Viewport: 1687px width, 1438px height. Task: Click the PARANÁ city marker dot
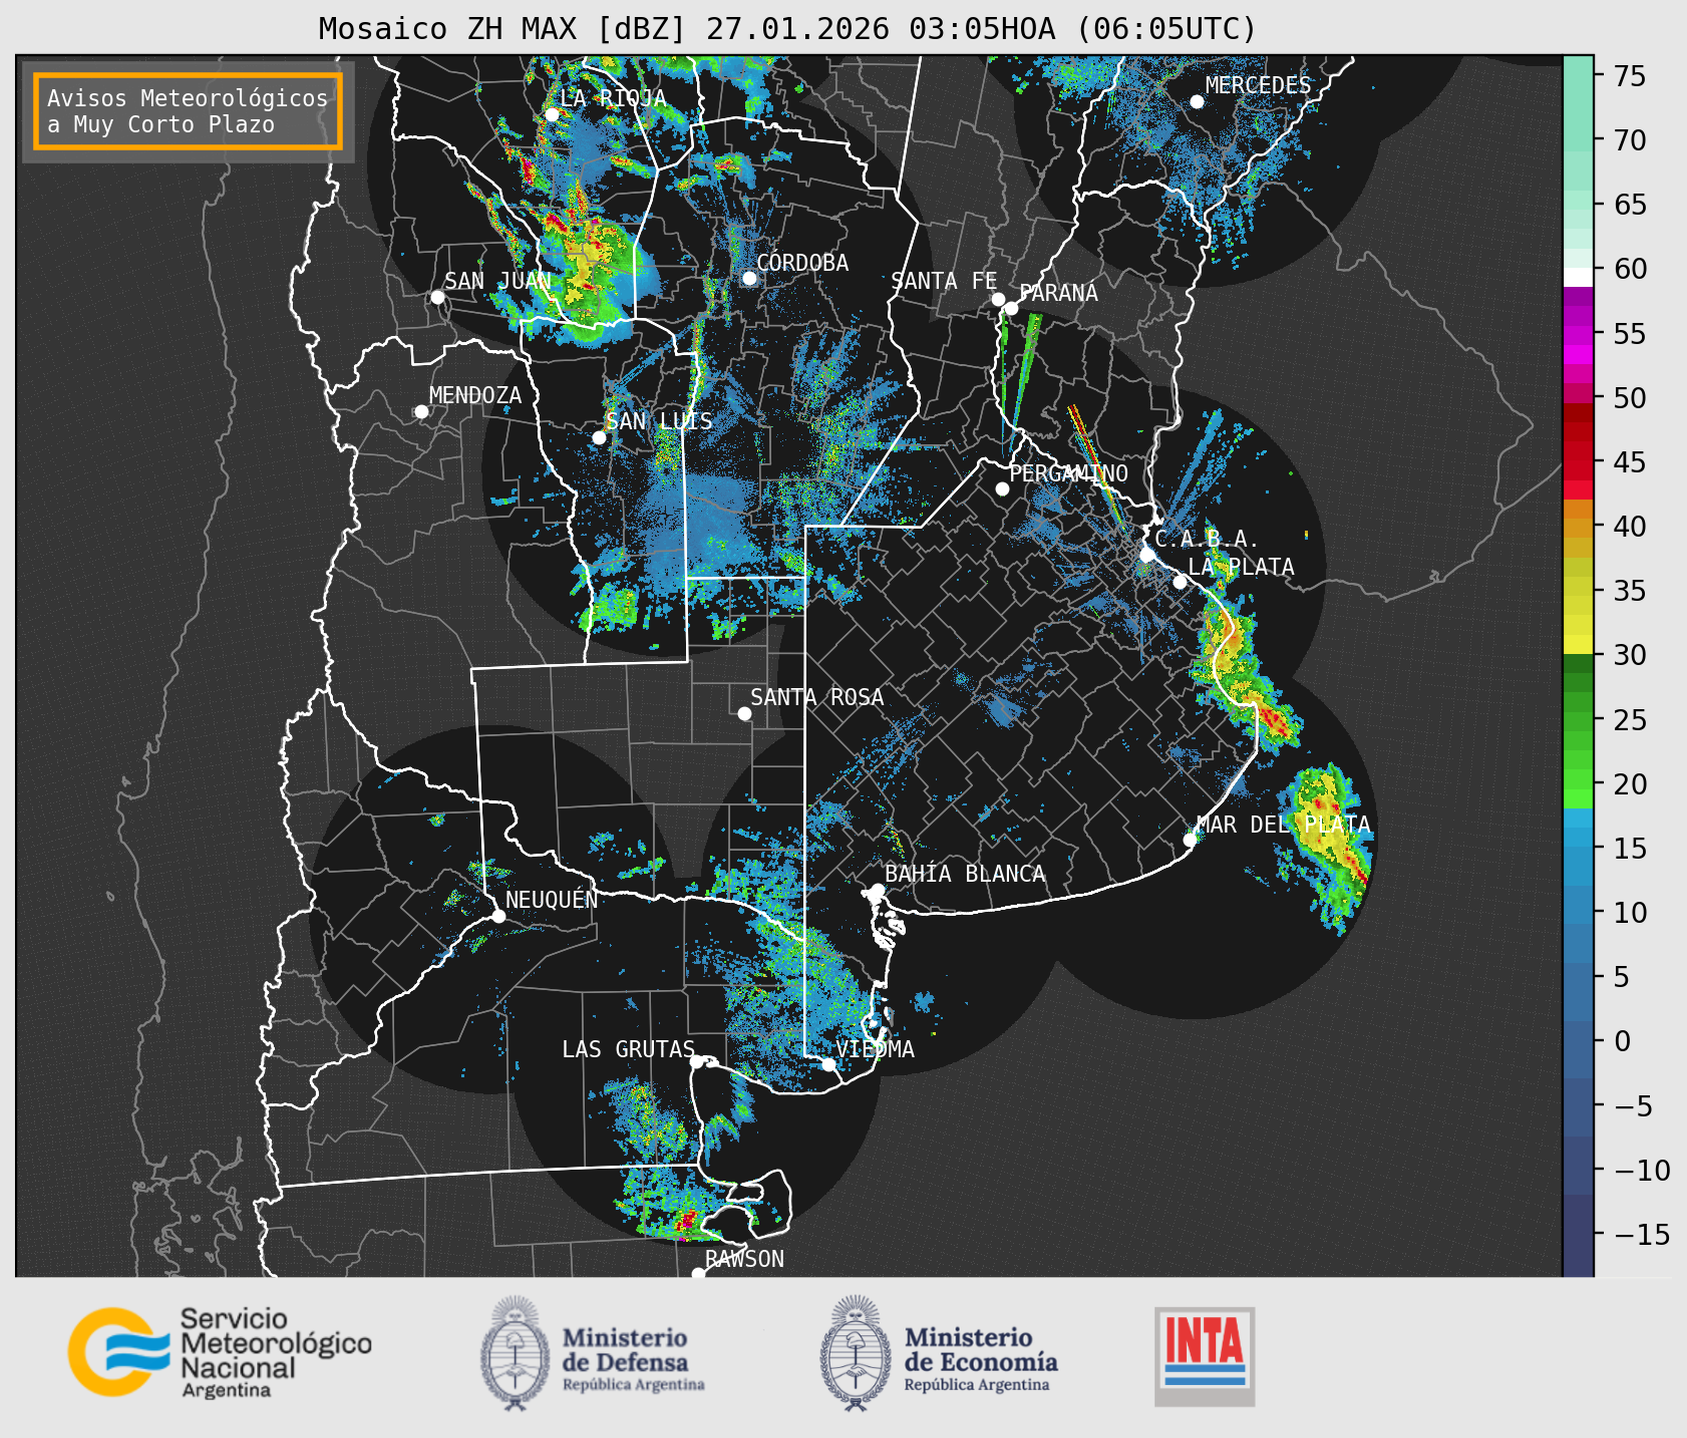1011,308
